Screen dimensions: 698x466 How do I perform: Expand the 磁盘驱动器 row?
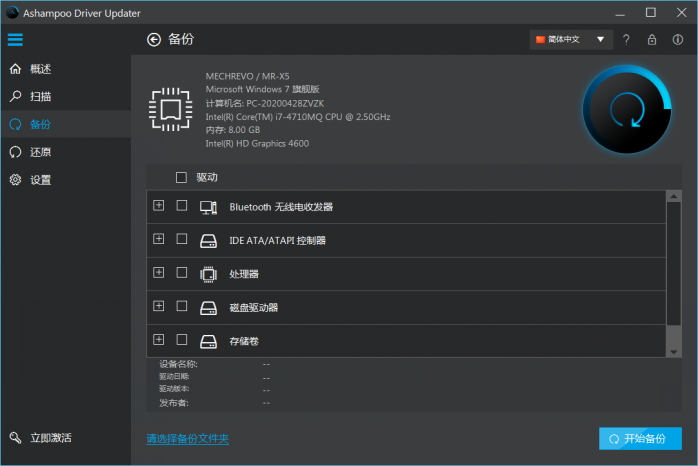[x=158, y=306]
